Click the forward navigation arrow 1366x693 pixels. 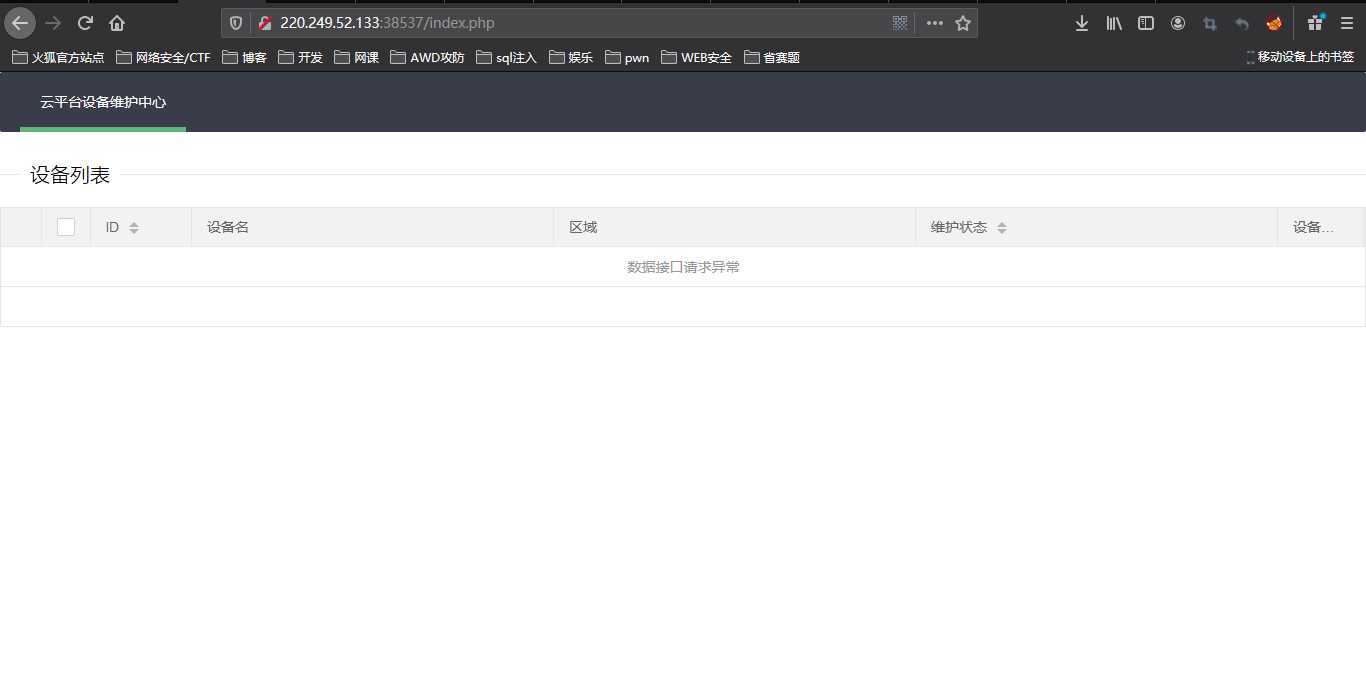point(53,23)
